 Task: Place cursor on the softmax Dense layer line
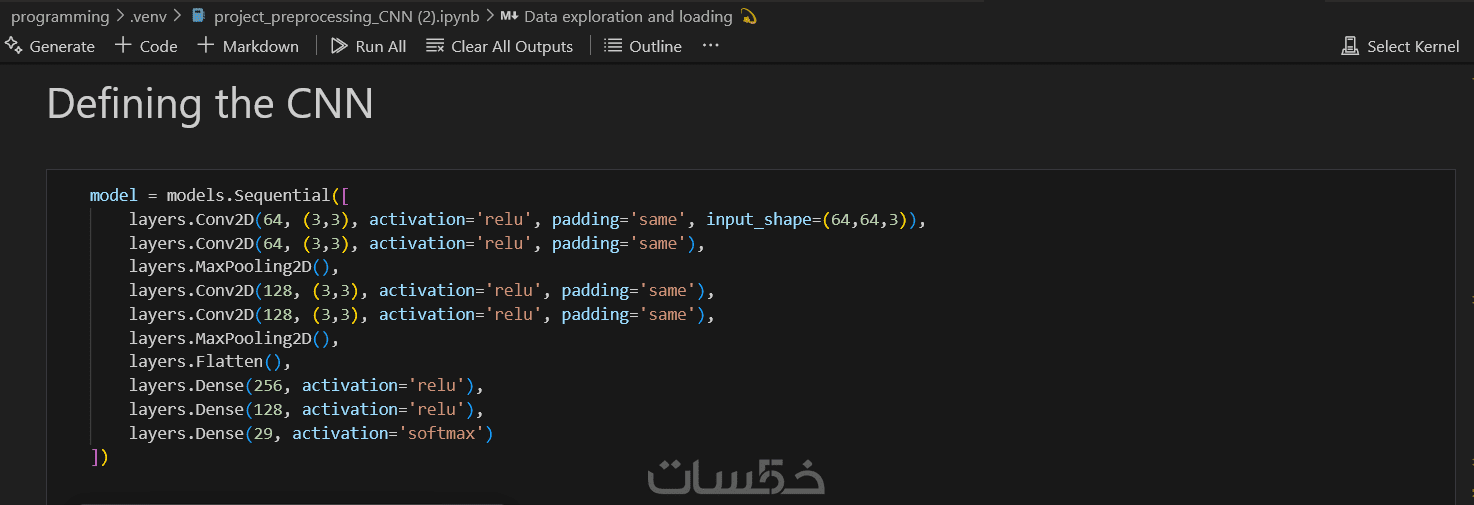(310, 433)
